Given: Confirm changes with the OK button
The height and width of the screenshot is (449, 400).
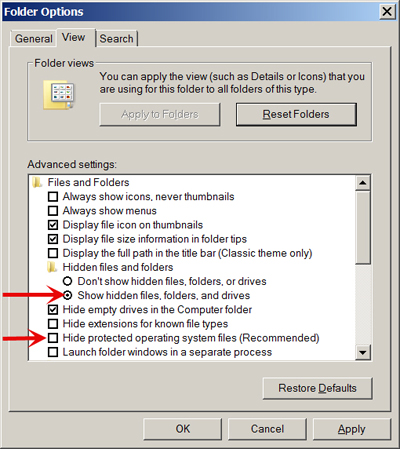Looking at the screenshot, I should pyautogui.click(x=183, y=429).
